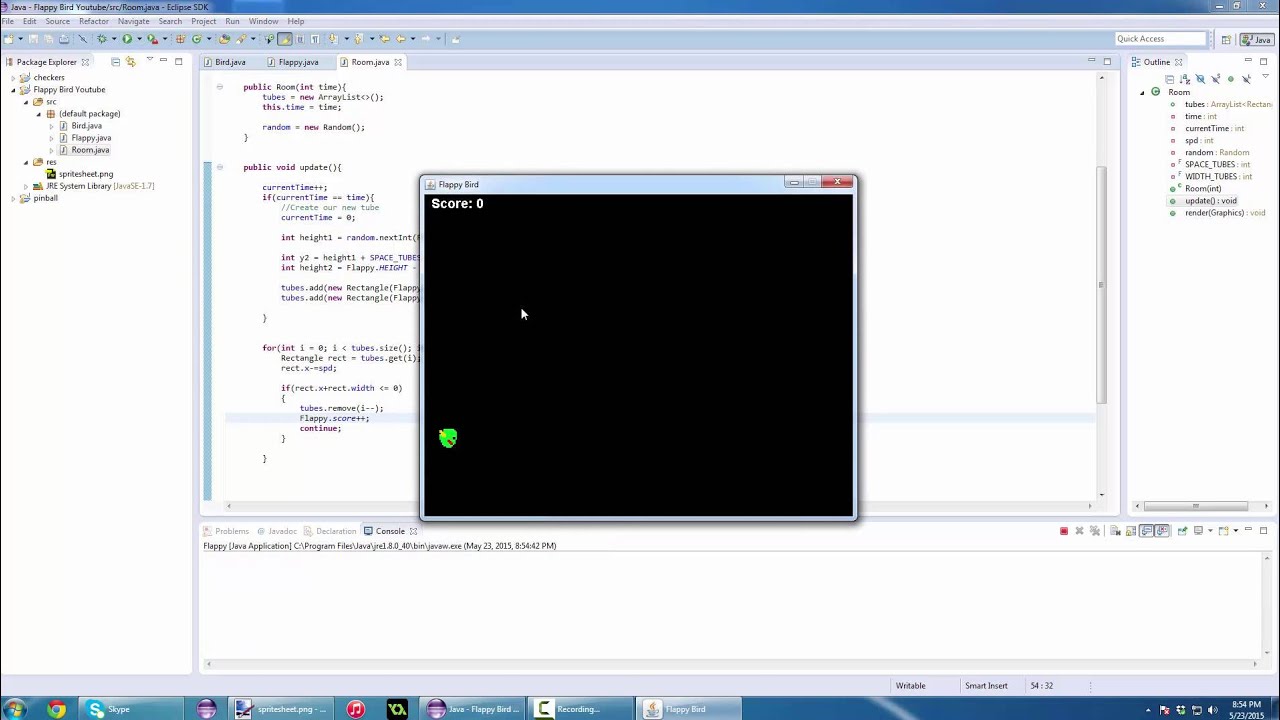Pin the Console view
The width and height of the screenshot is (1280, 720).
tap(1182, 531)
